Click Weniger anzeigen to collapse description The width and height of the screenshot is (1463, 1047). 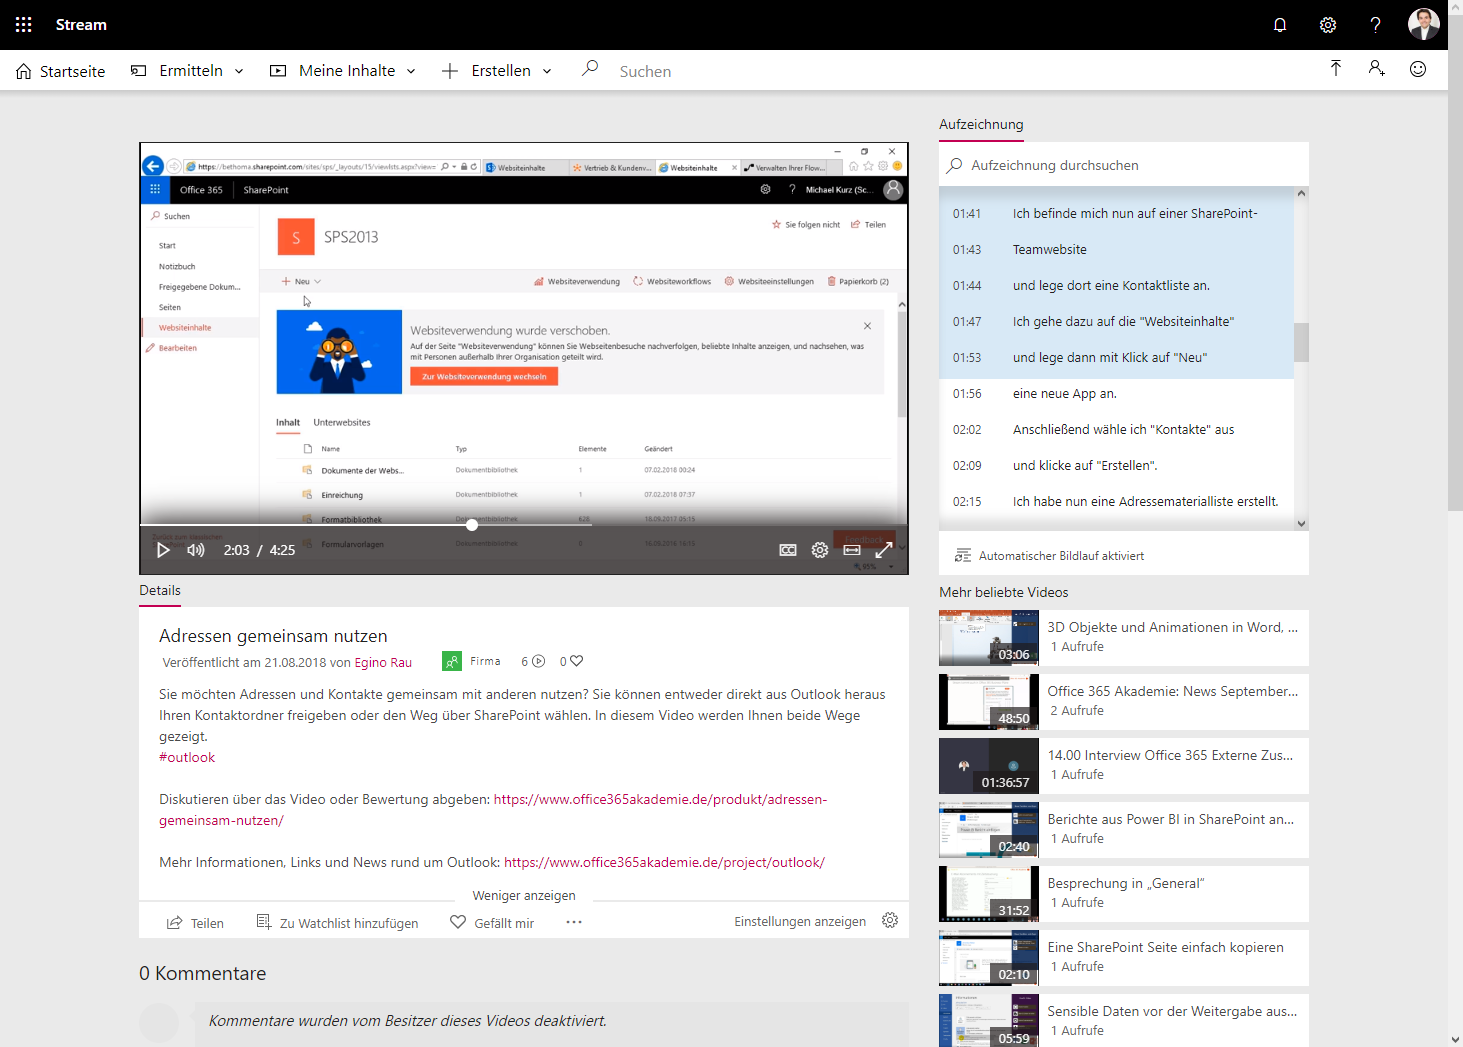tap(524, 896)
